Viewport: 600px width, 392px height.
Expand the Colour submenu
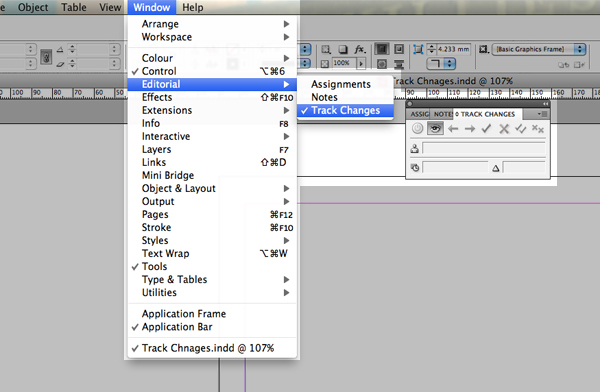(212, 58)
